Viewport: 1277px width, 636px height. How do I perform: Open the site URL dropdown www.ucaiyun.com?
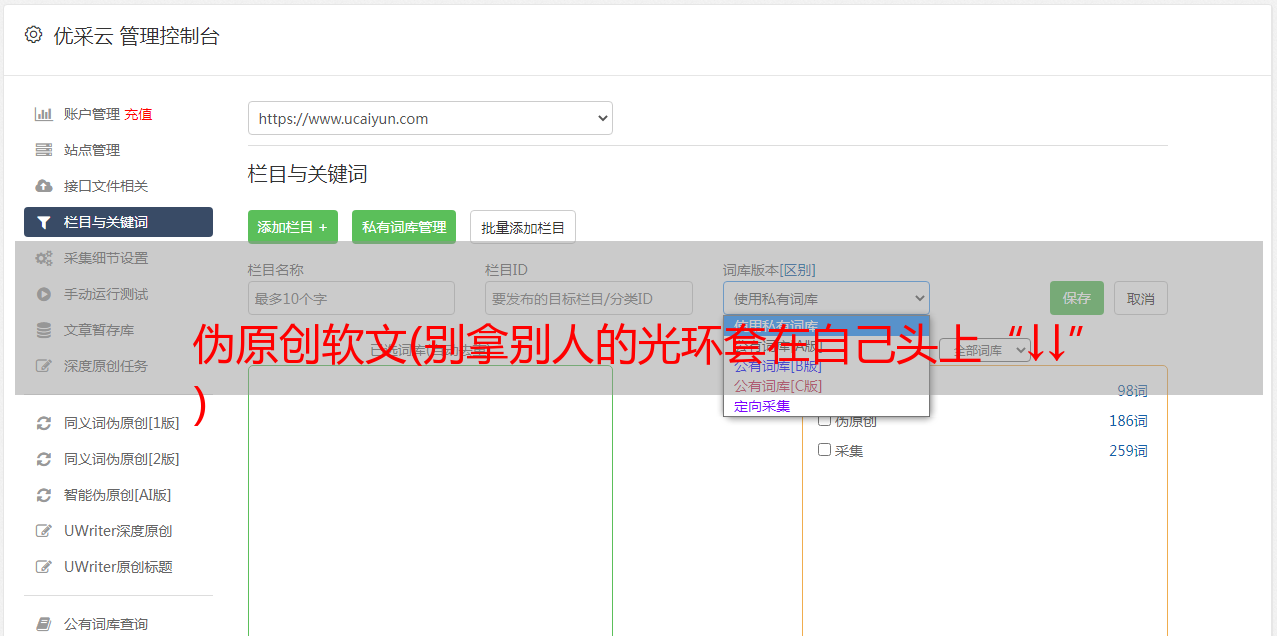pos(430,118)
